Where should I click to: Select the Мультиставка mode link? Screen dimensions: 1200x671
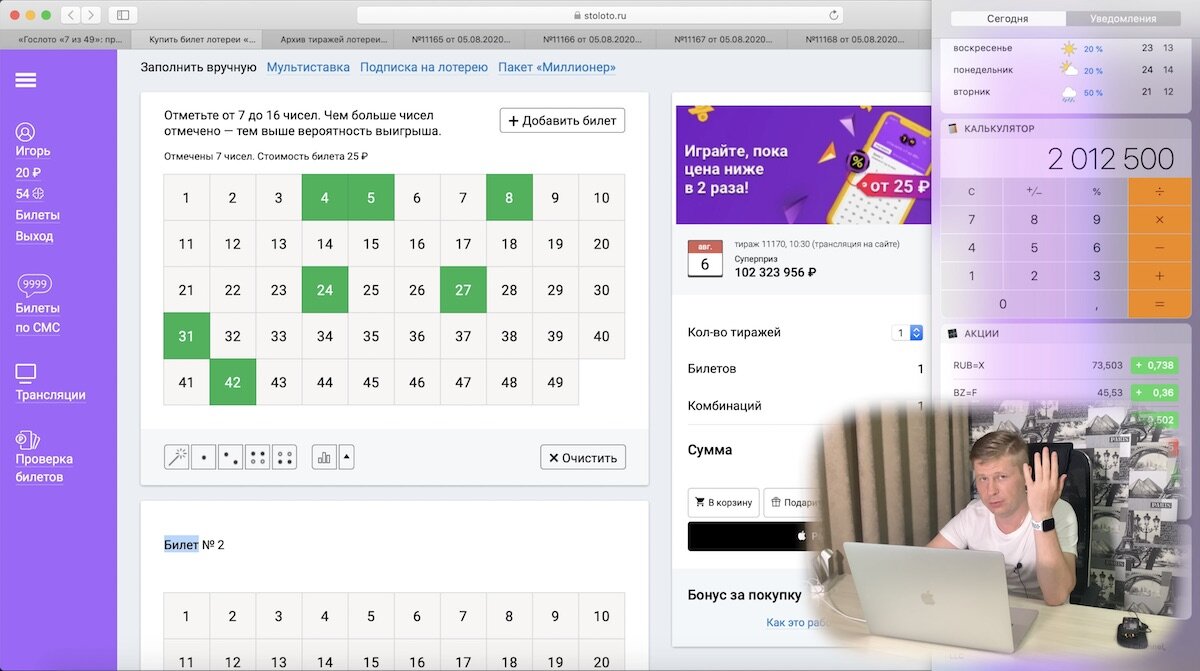pos(308,67)
